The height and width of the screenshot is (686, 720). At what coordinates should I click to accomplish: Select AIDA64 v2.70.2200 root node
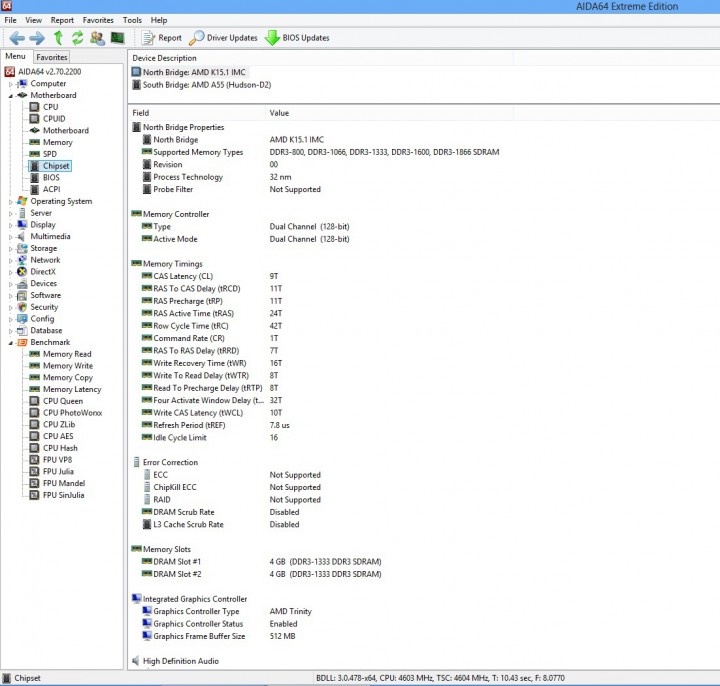pyautogui.click(x=43, y=72)
